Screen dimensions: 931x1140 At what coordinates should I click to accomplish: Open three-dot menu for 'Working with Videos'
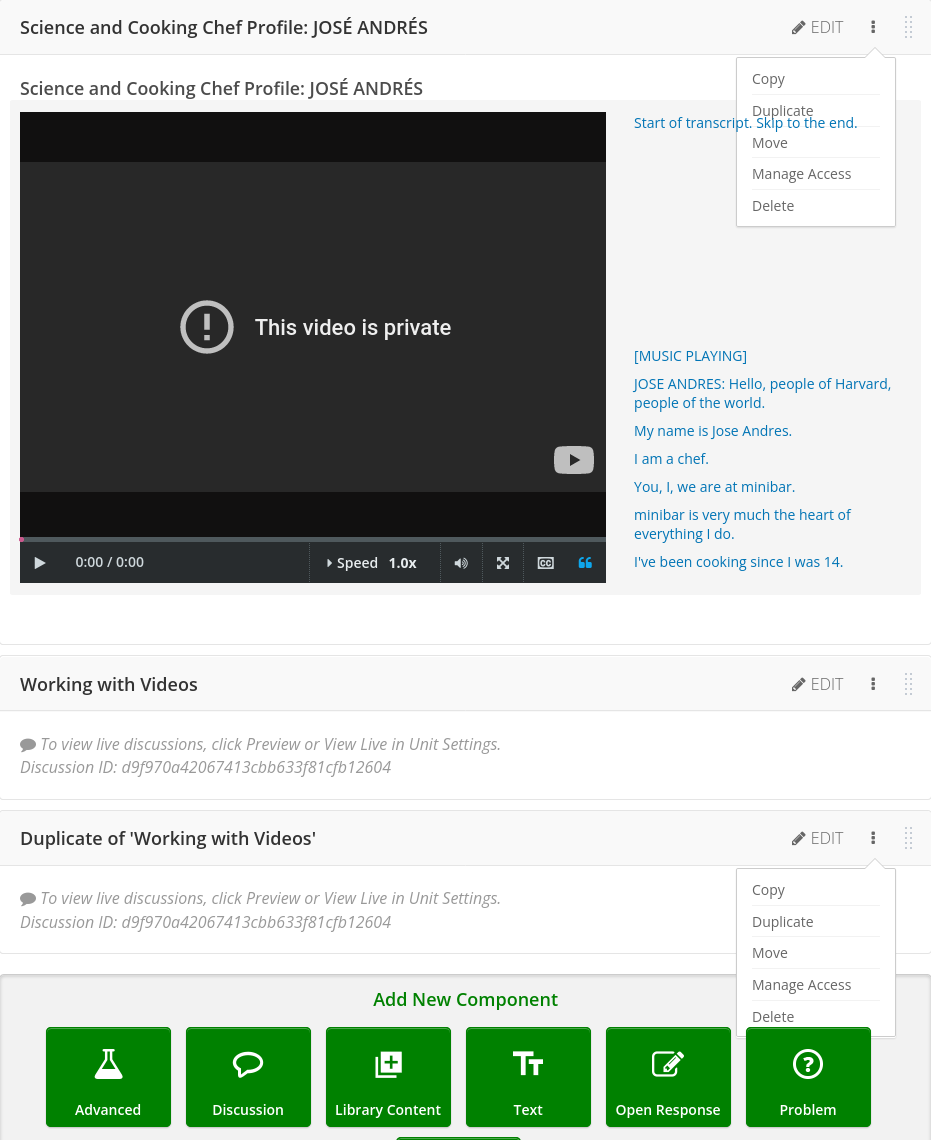[873, 684]
